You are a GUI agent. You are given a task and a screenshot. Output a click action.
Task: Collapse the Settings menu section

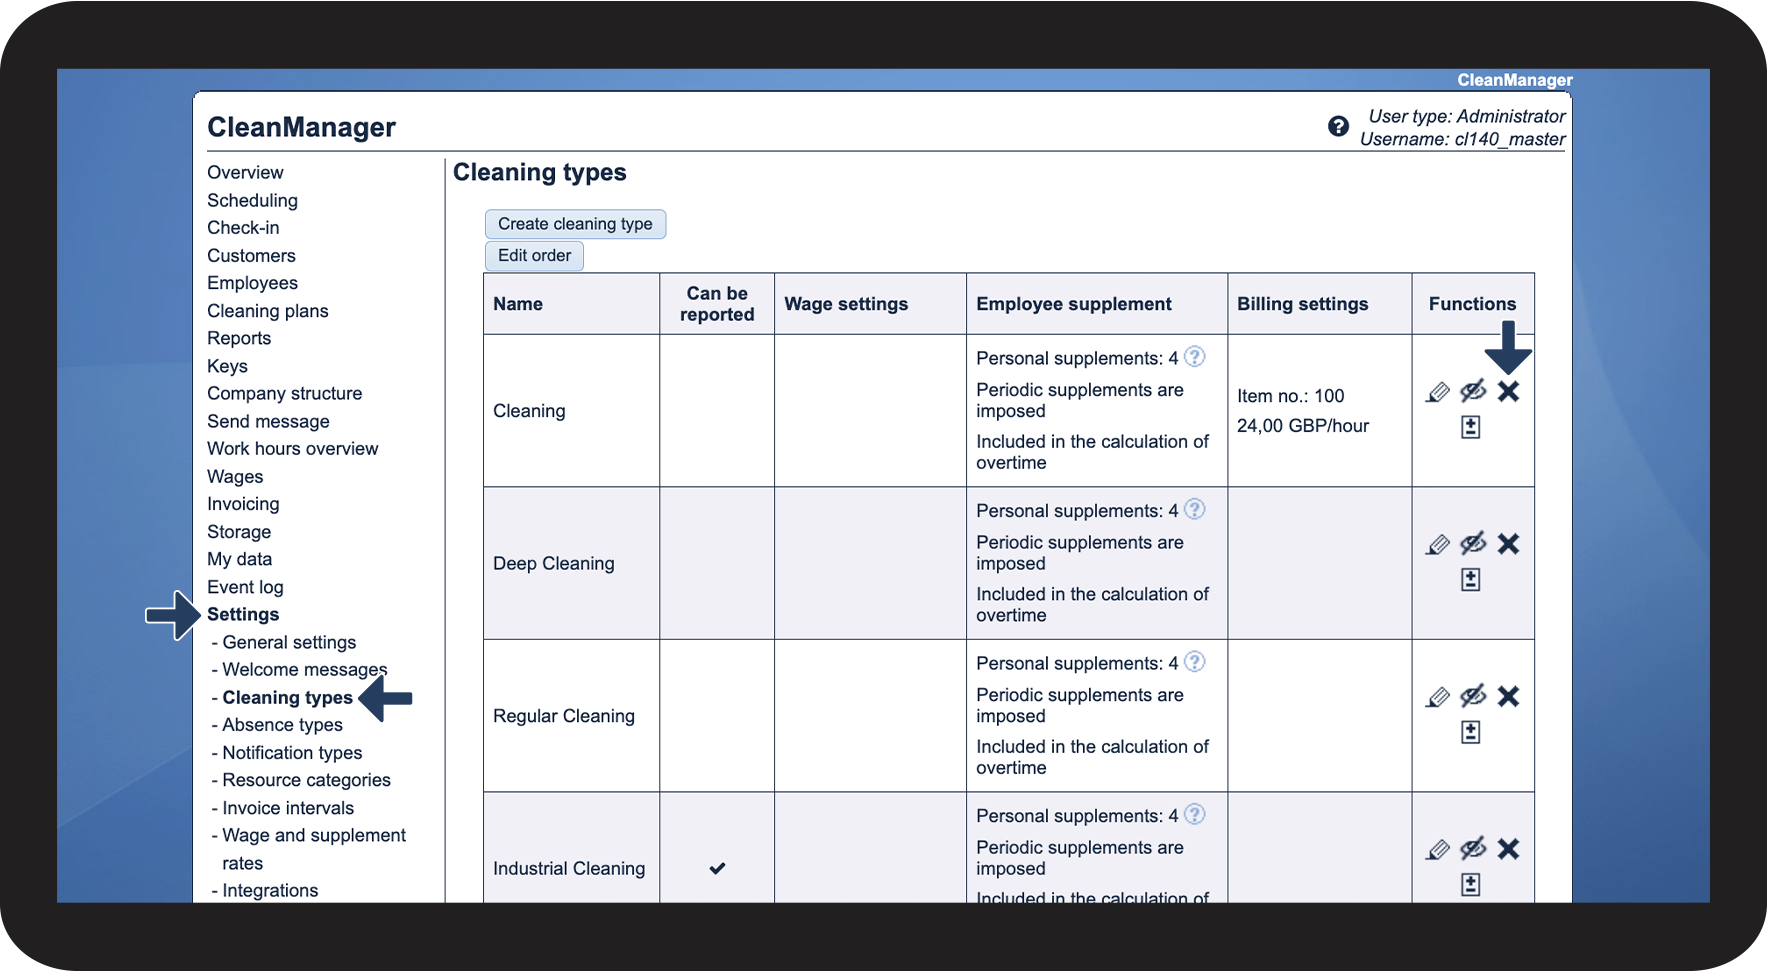pyautogui.click(x=243, y=615)
